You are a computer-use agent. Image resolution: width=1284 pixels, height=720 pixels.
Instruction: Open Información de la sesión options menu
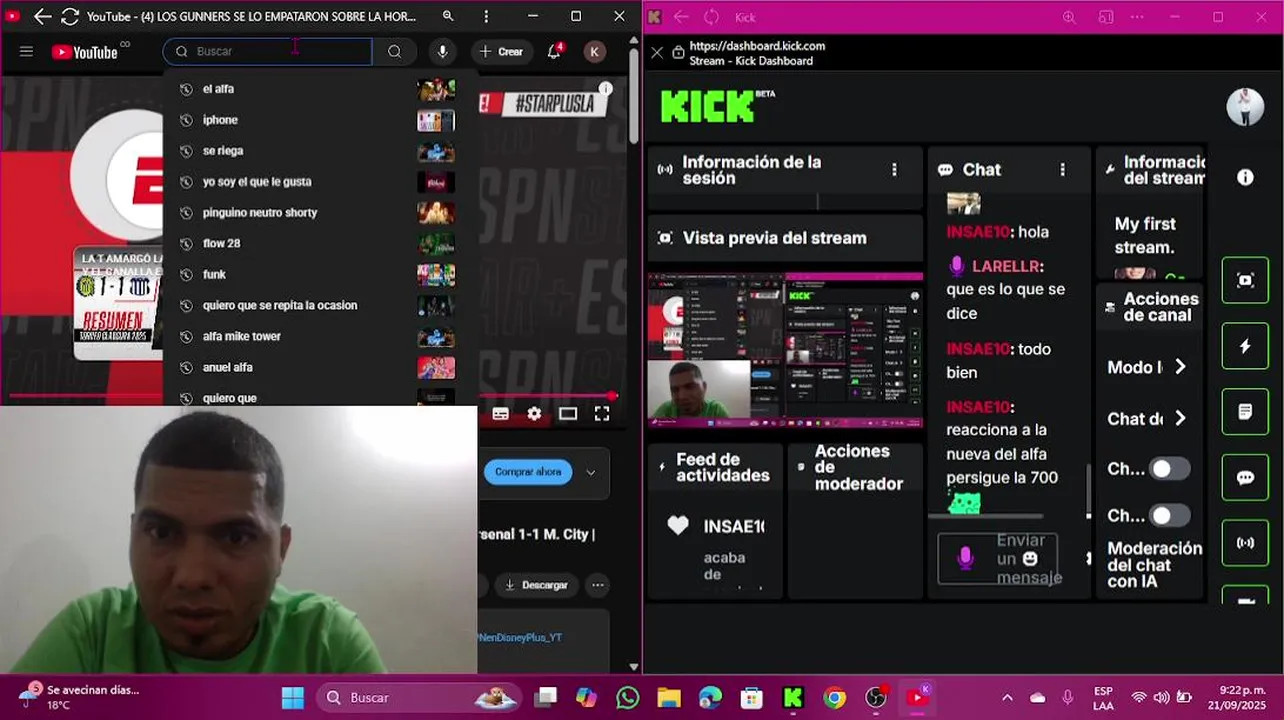click(x=894, y=170)
